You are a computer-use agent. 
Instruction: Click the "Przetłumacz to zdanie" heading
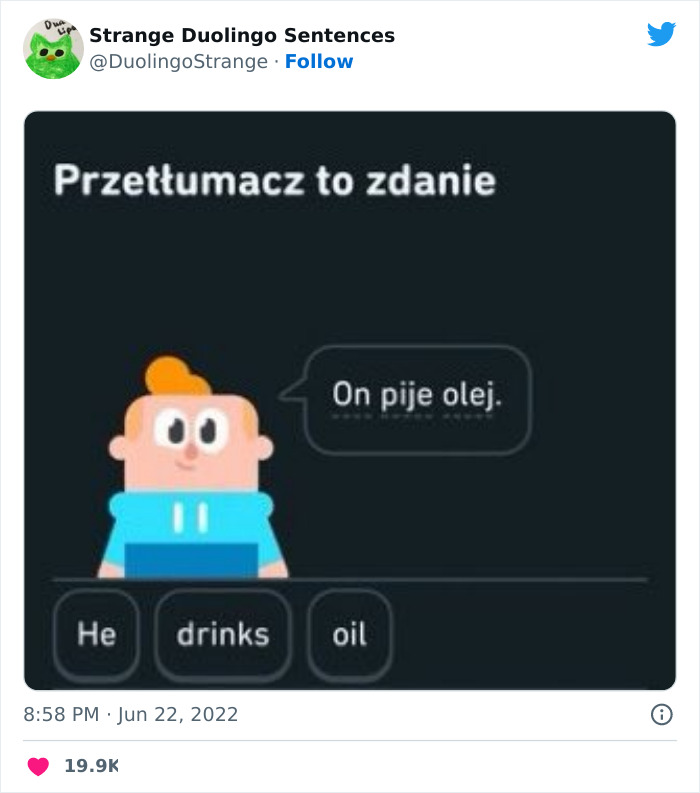click(274, 181)
